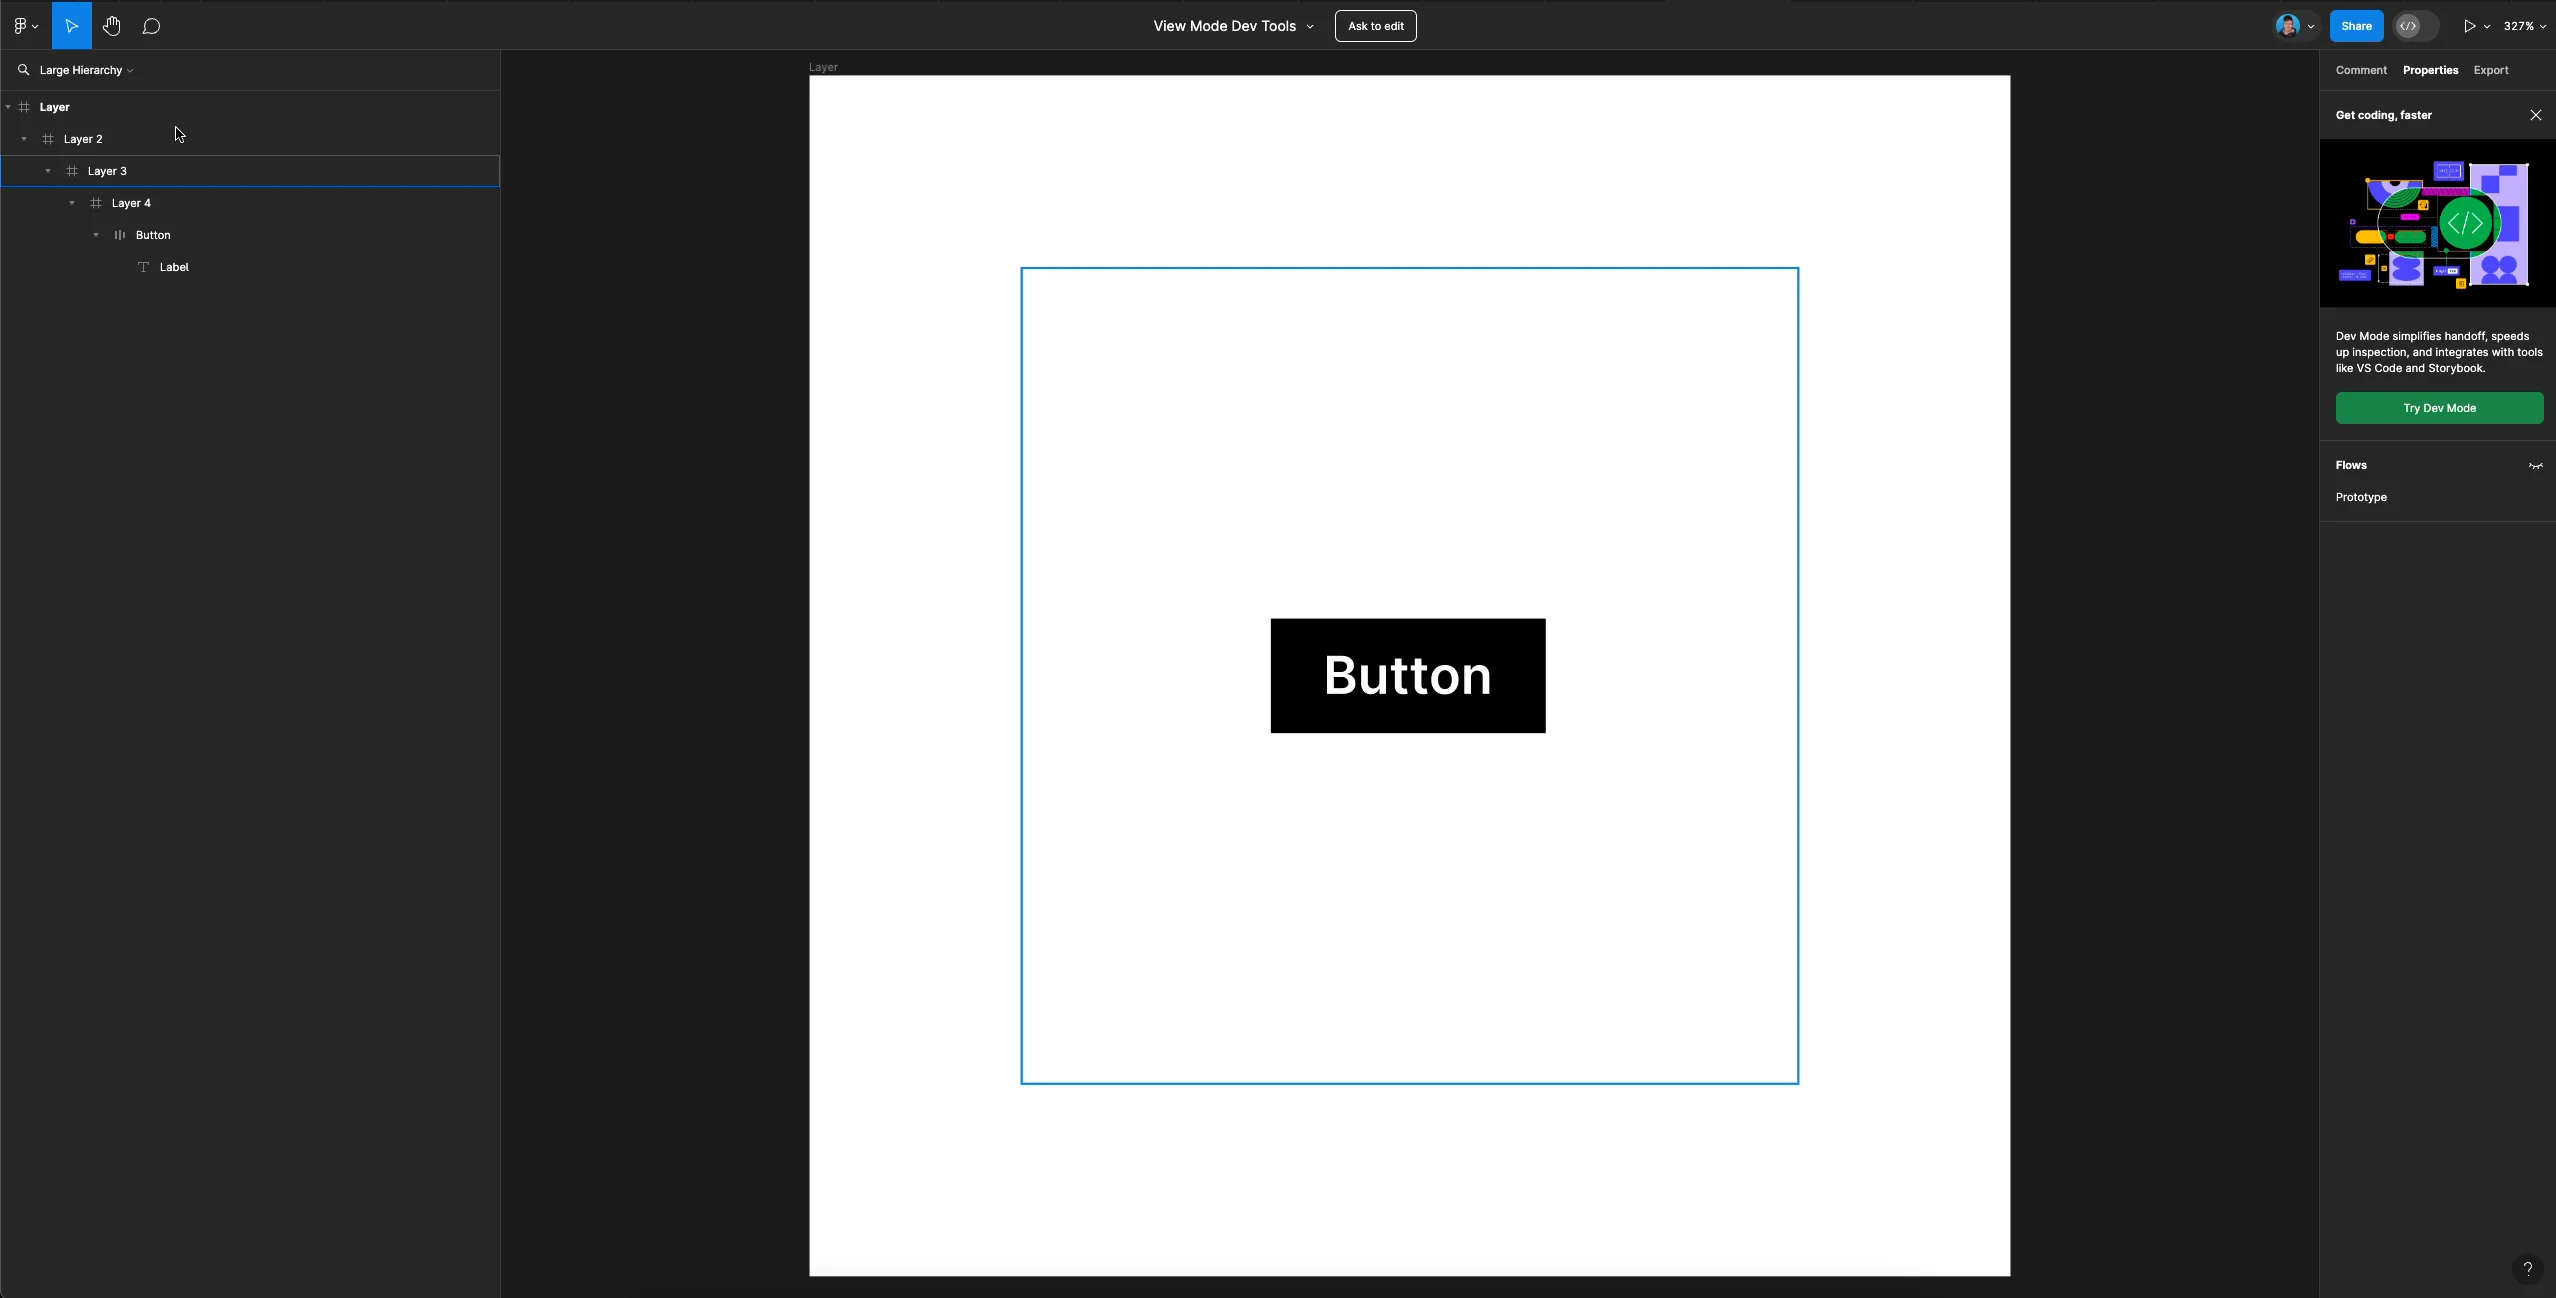Toggle Flows visibility eye icon
Image resolution: width=2556 pixels, height=1298 pixels.
[x=2535, y=466]
